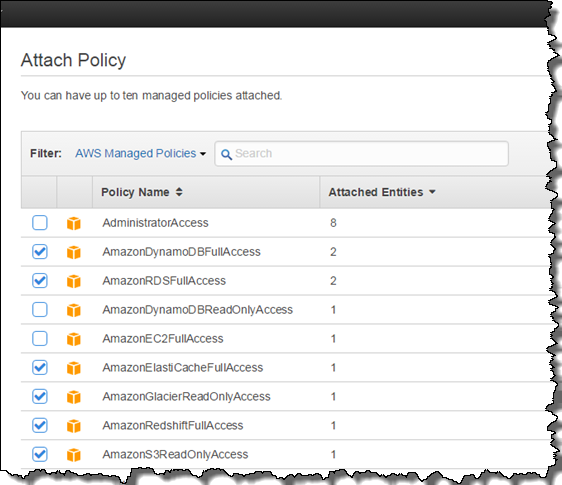Screen dimensions: 562x485
Task: Click the AmazonGlacierReadOnlyAccess cube icon
Action: tap(74, 397)
